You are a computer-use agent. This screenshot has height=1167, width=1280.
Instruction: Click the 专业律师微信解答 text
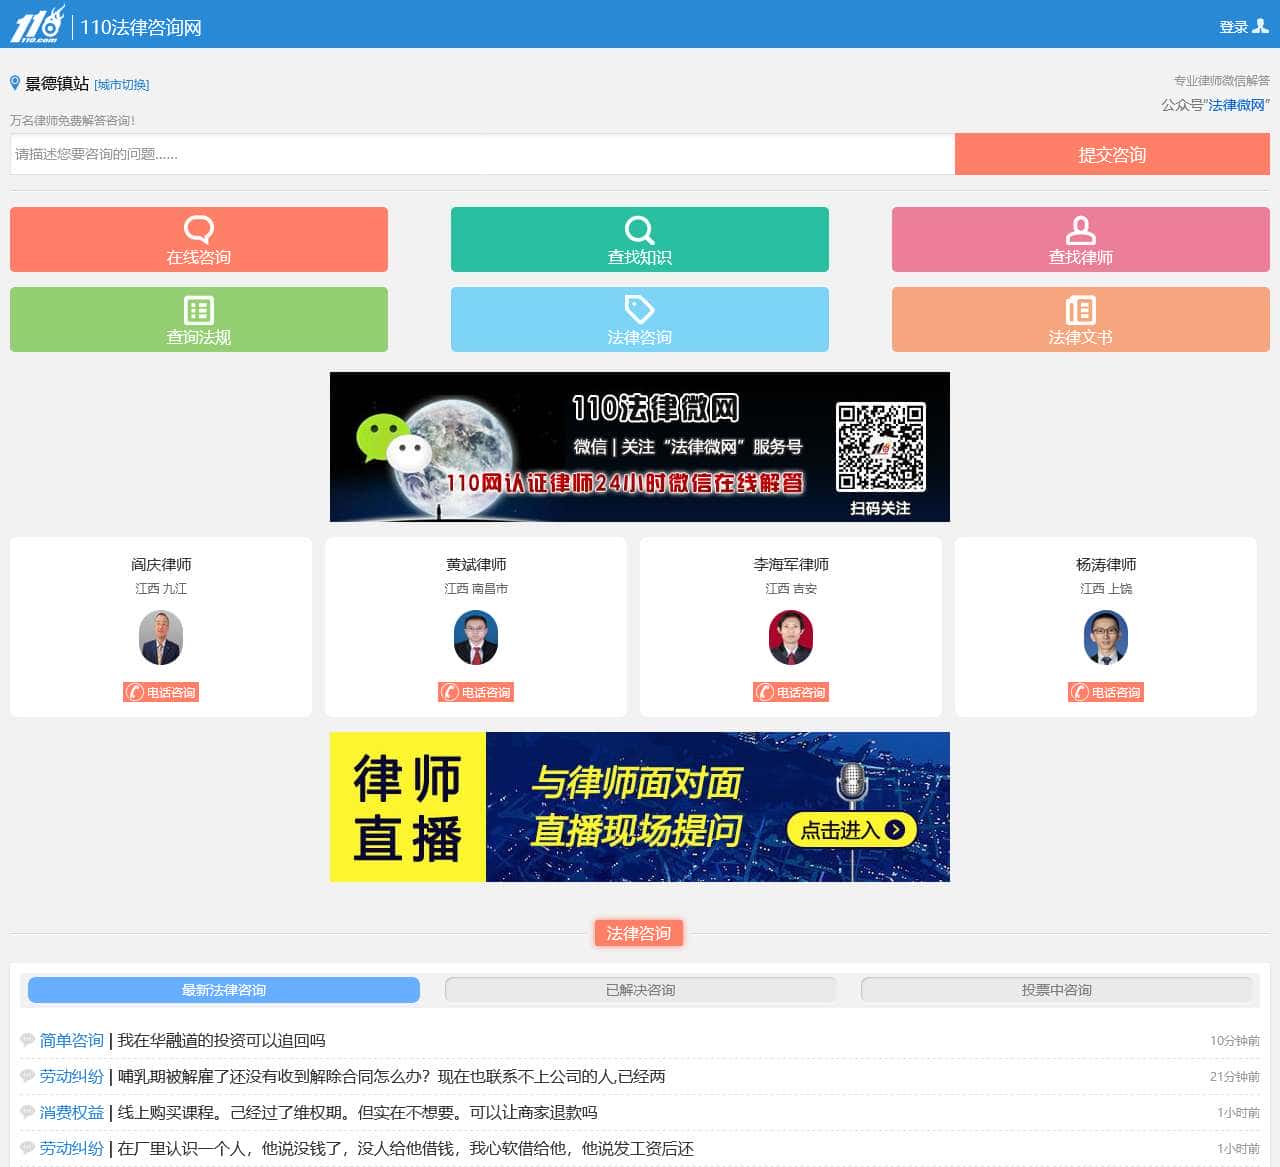coord(1221,80)
